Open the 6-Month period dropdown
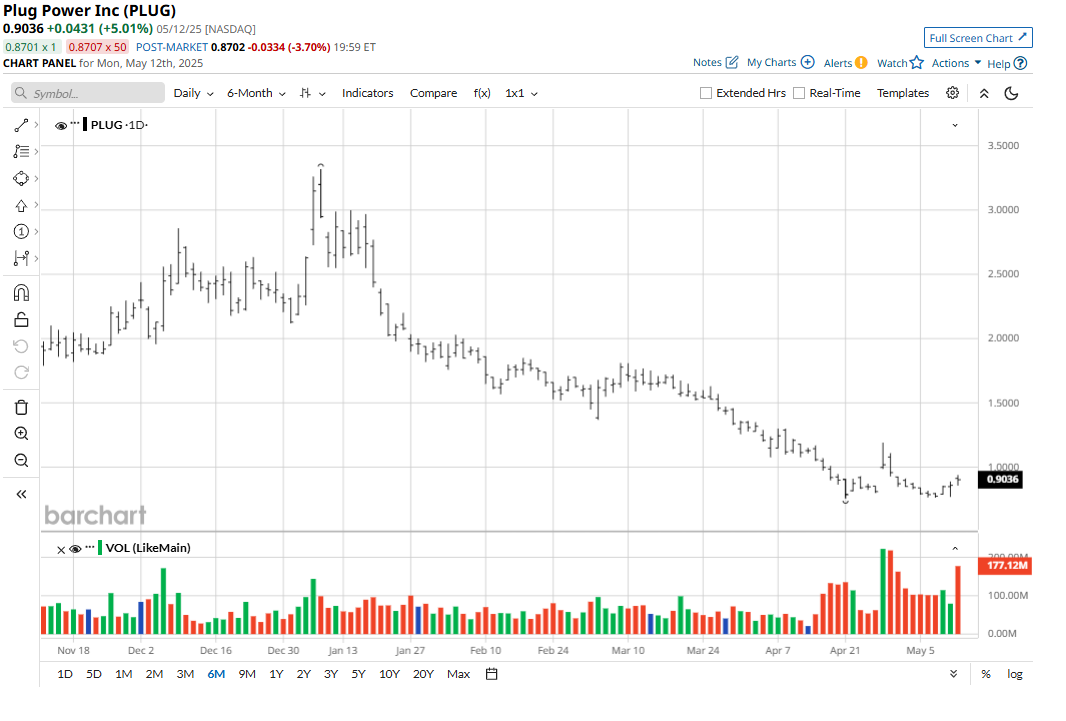This screenshot has height=721, width=1066. click(256, 93)
